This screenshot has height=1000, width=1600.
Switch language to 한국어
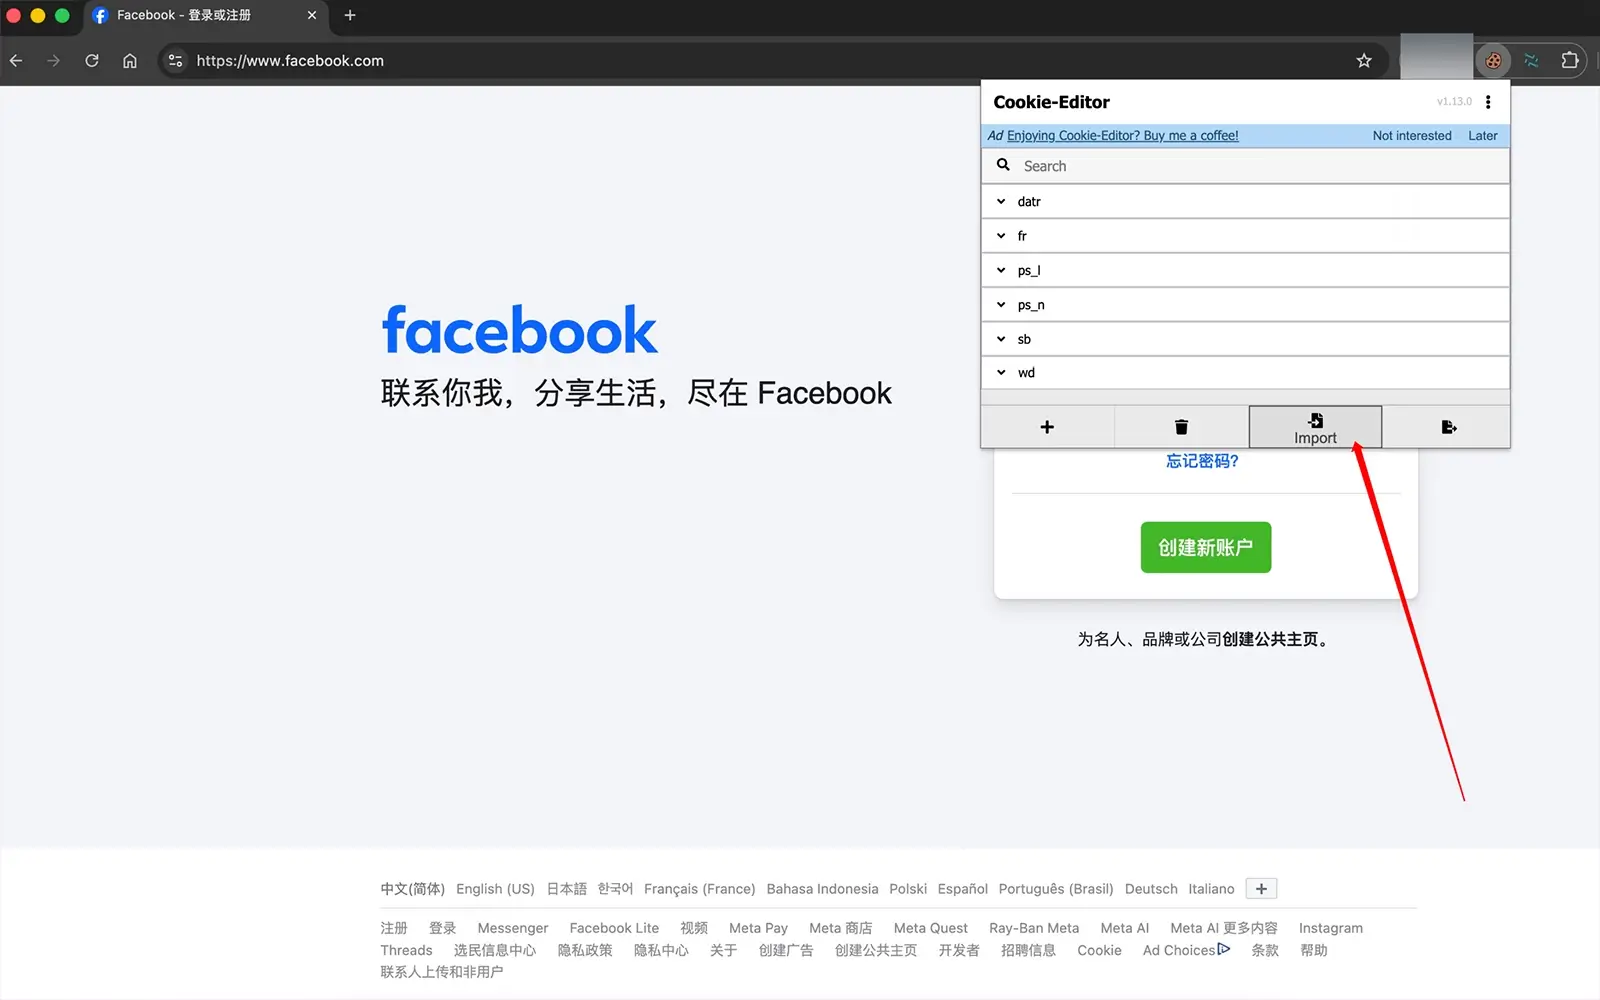coord(615,889)
